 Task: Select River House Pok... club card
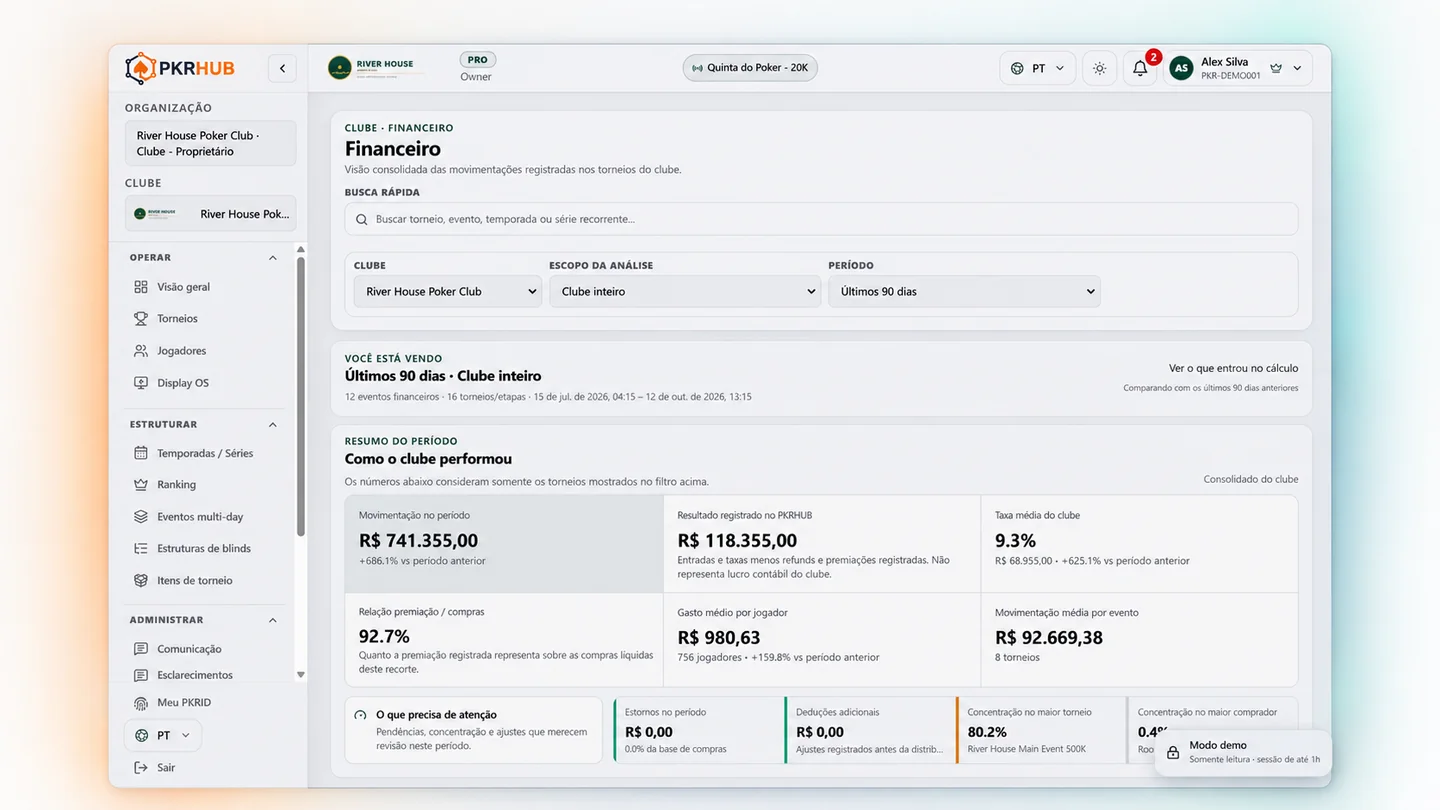210,213
